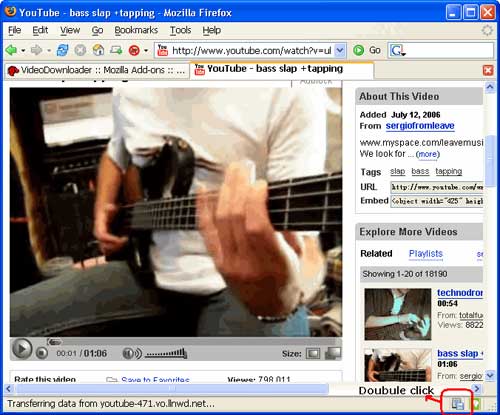Expand the Back button history dropdown
500x415 pixels.
tap(23, 51)
